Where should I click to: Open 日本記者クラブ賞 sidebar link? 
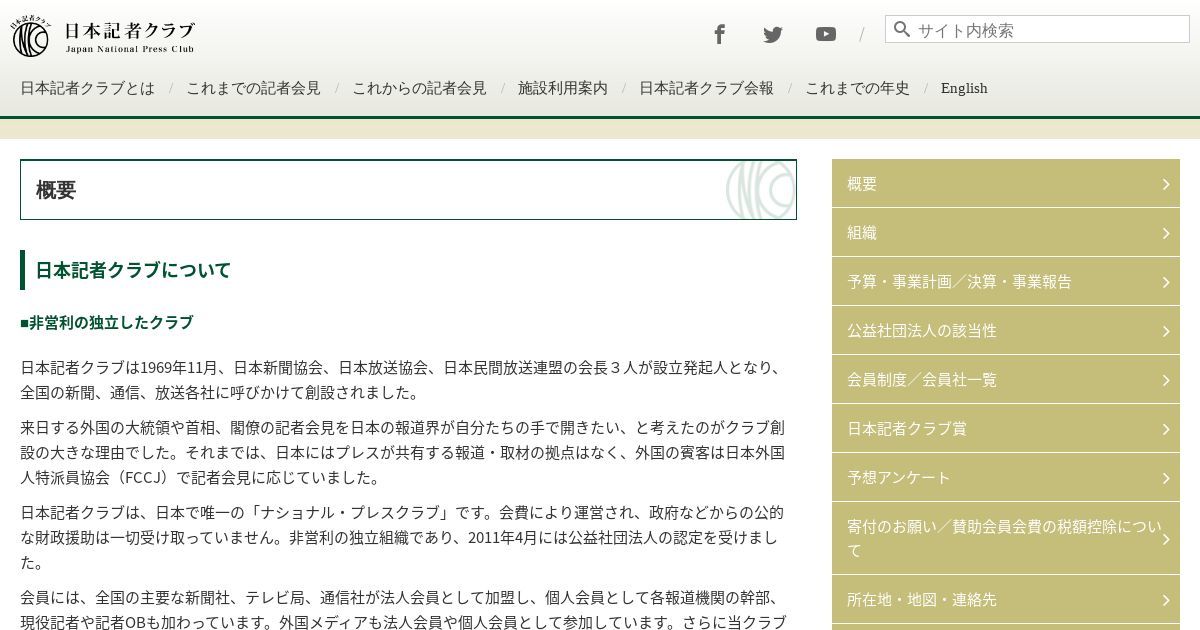click(x=1006, y=428)
